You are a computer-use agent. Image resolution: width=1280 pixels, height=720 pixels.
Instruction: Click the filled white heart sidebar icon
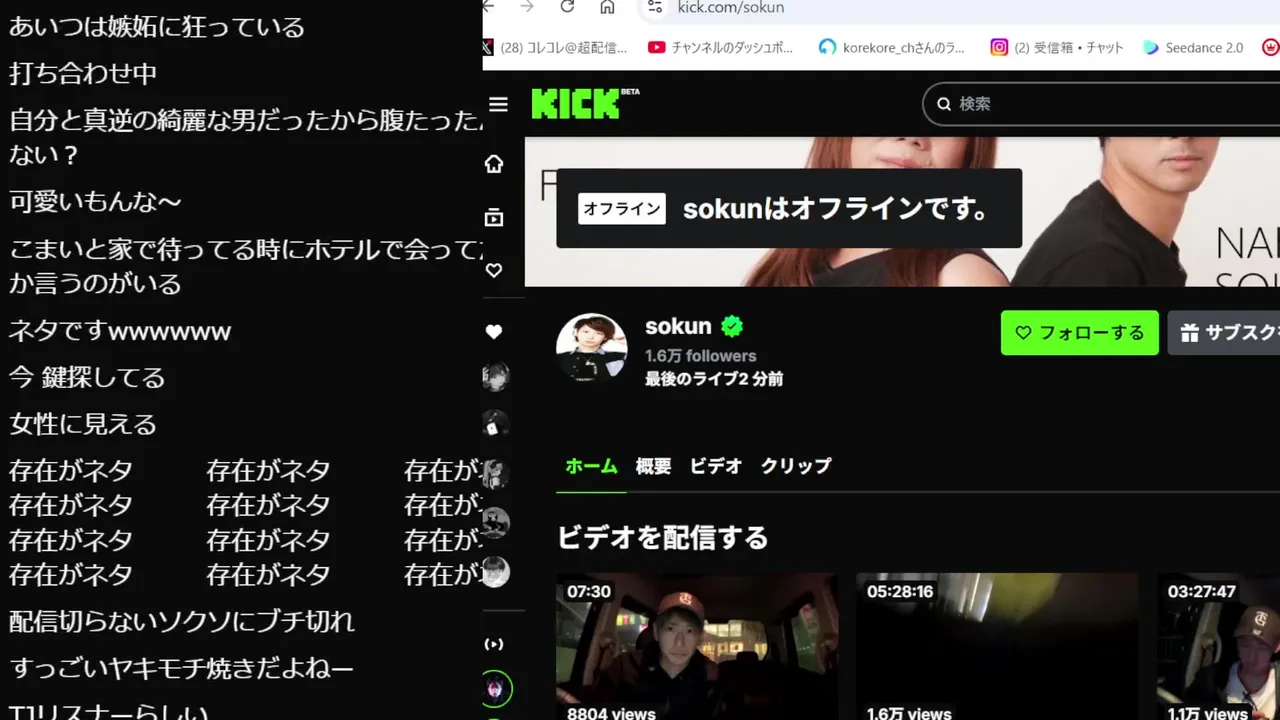tap(494, 332)
